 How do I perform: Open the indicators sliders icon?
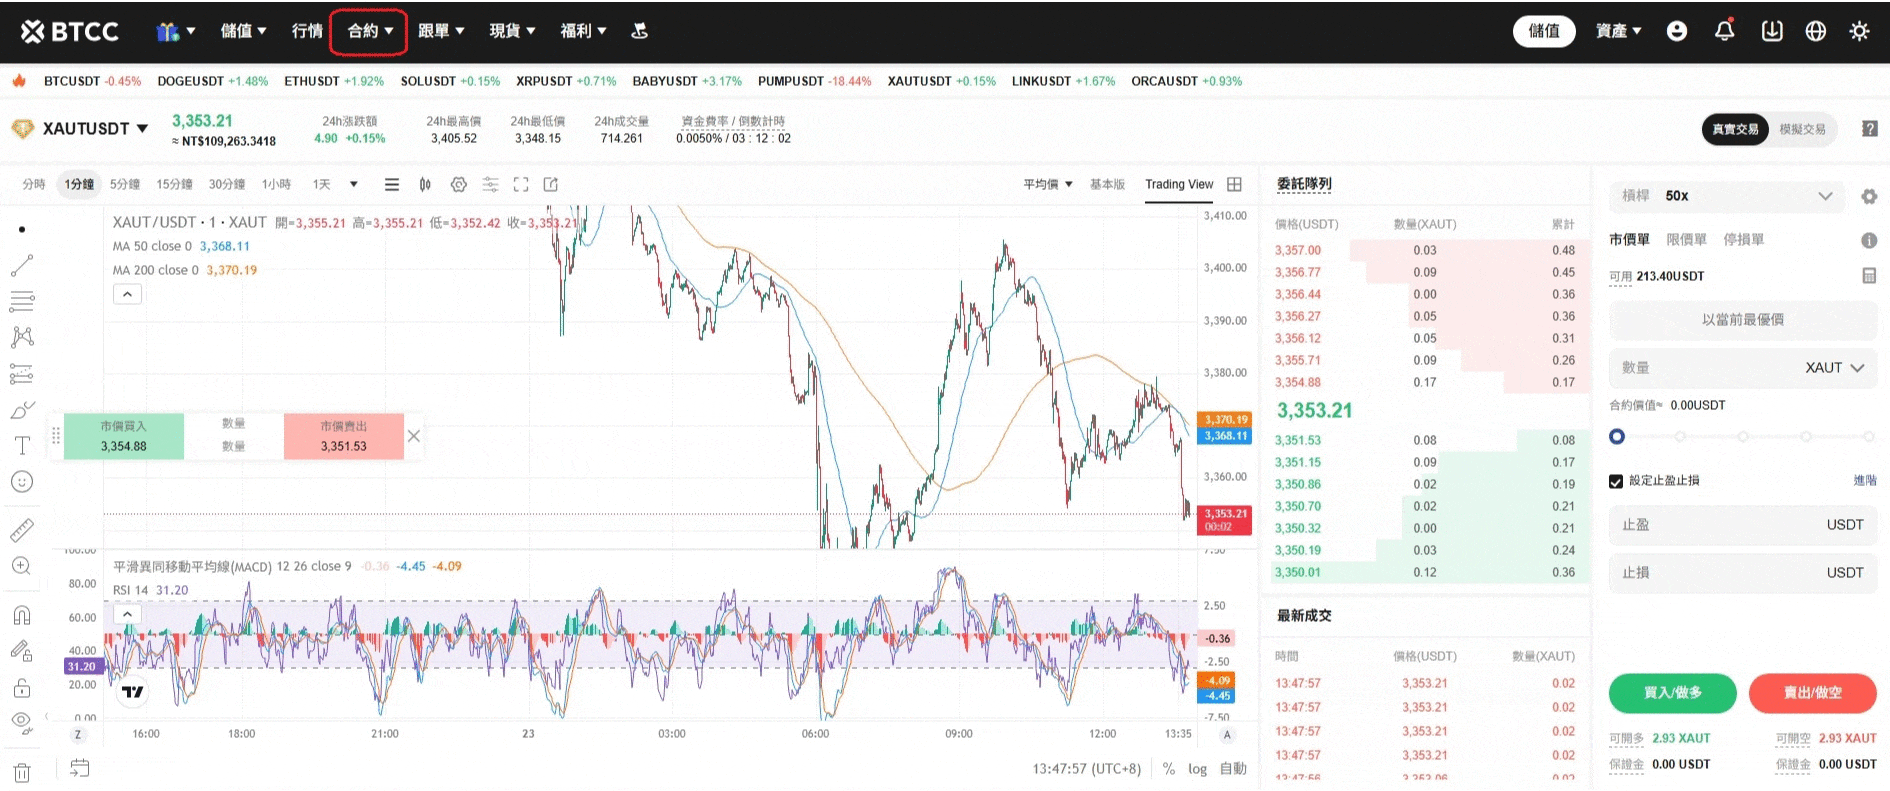(490, 184)
